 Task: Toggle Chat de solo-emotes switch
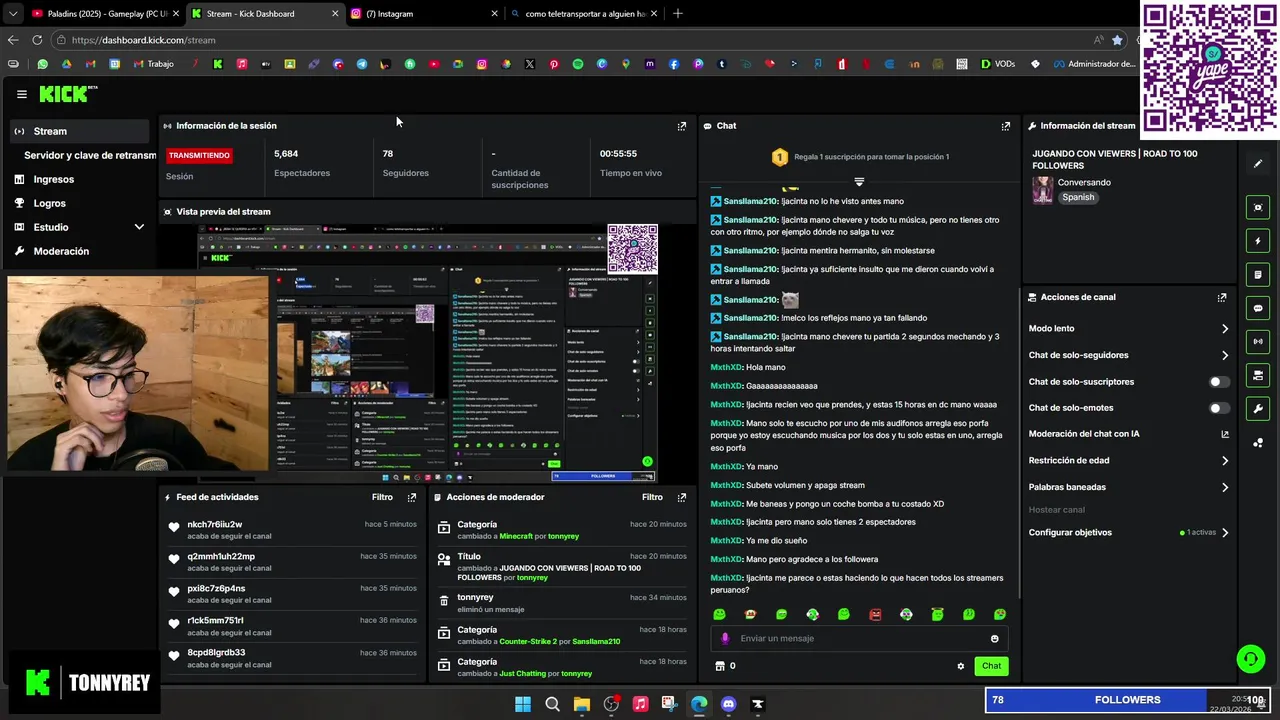(x=1219, y=408)
